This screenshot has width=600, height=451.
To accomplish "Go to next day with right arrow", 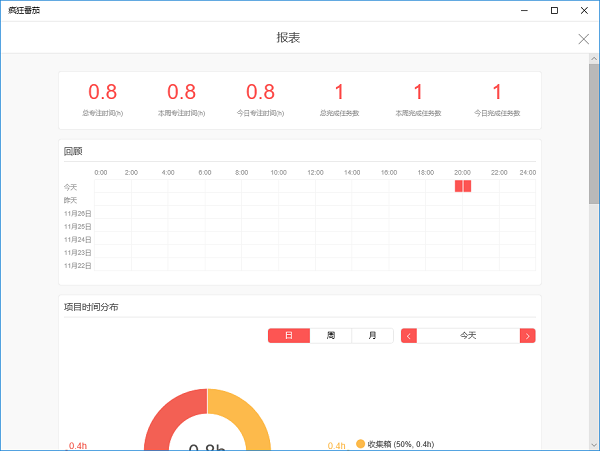I will 528,336.
